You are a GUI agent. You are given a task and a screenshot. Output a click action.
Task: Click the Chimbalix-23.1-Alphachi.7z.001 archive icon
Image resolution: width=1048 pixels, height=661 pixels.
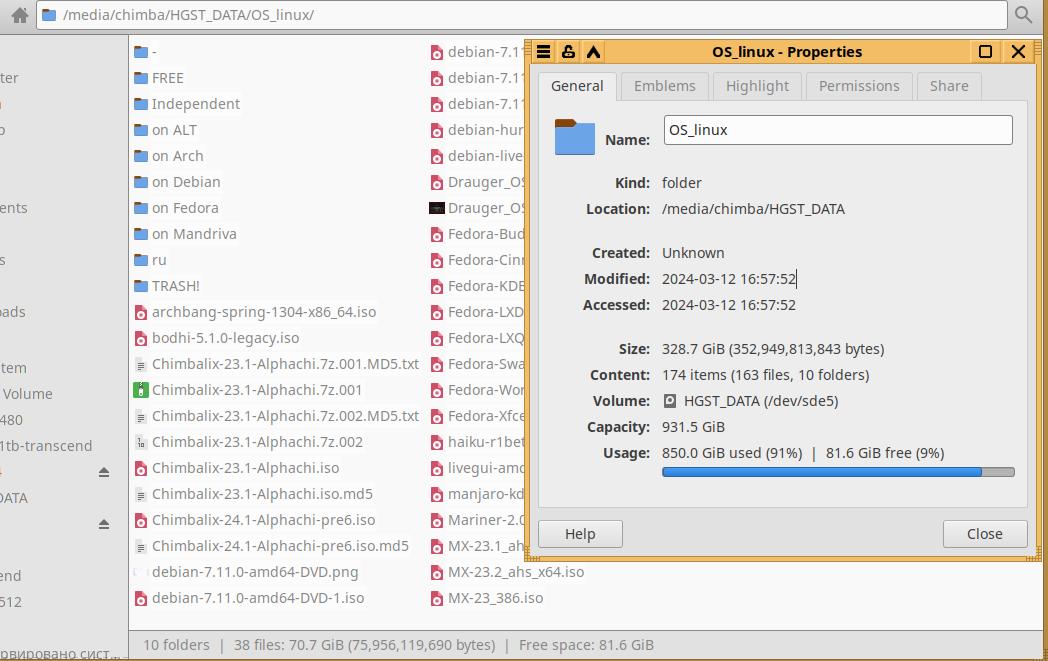pyautogui.click(x=141, y=390)
